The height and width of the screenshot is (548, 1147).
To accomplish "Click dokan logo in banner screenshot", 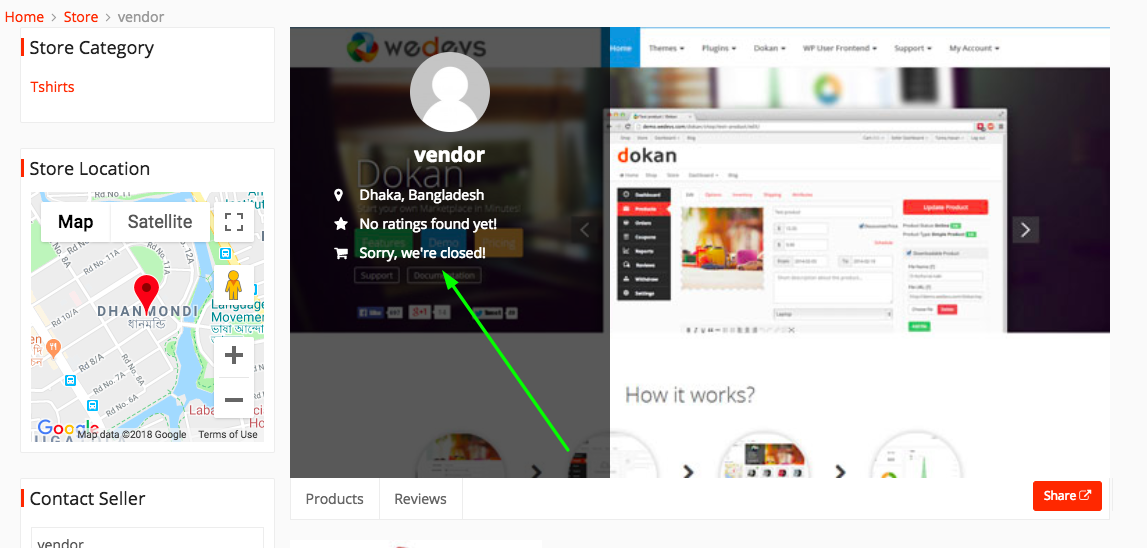I will 647,156.
